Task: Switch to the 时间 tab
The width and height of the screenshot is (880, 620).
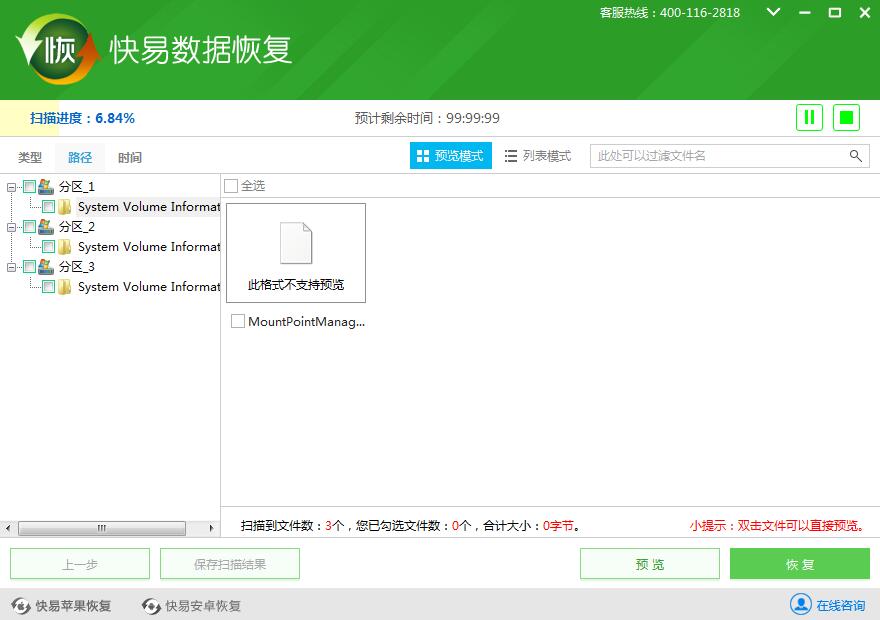Action: pyautogui.click(x=129, y=157)
